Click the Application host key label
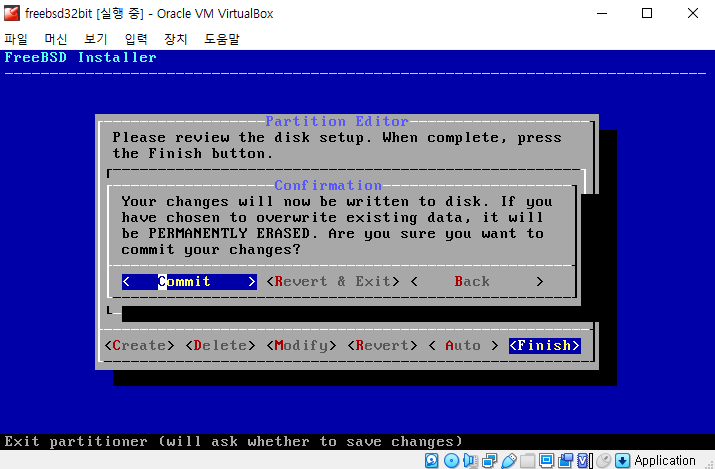The width and height of the screenshot is (715, 469). (x=665, y=460)
